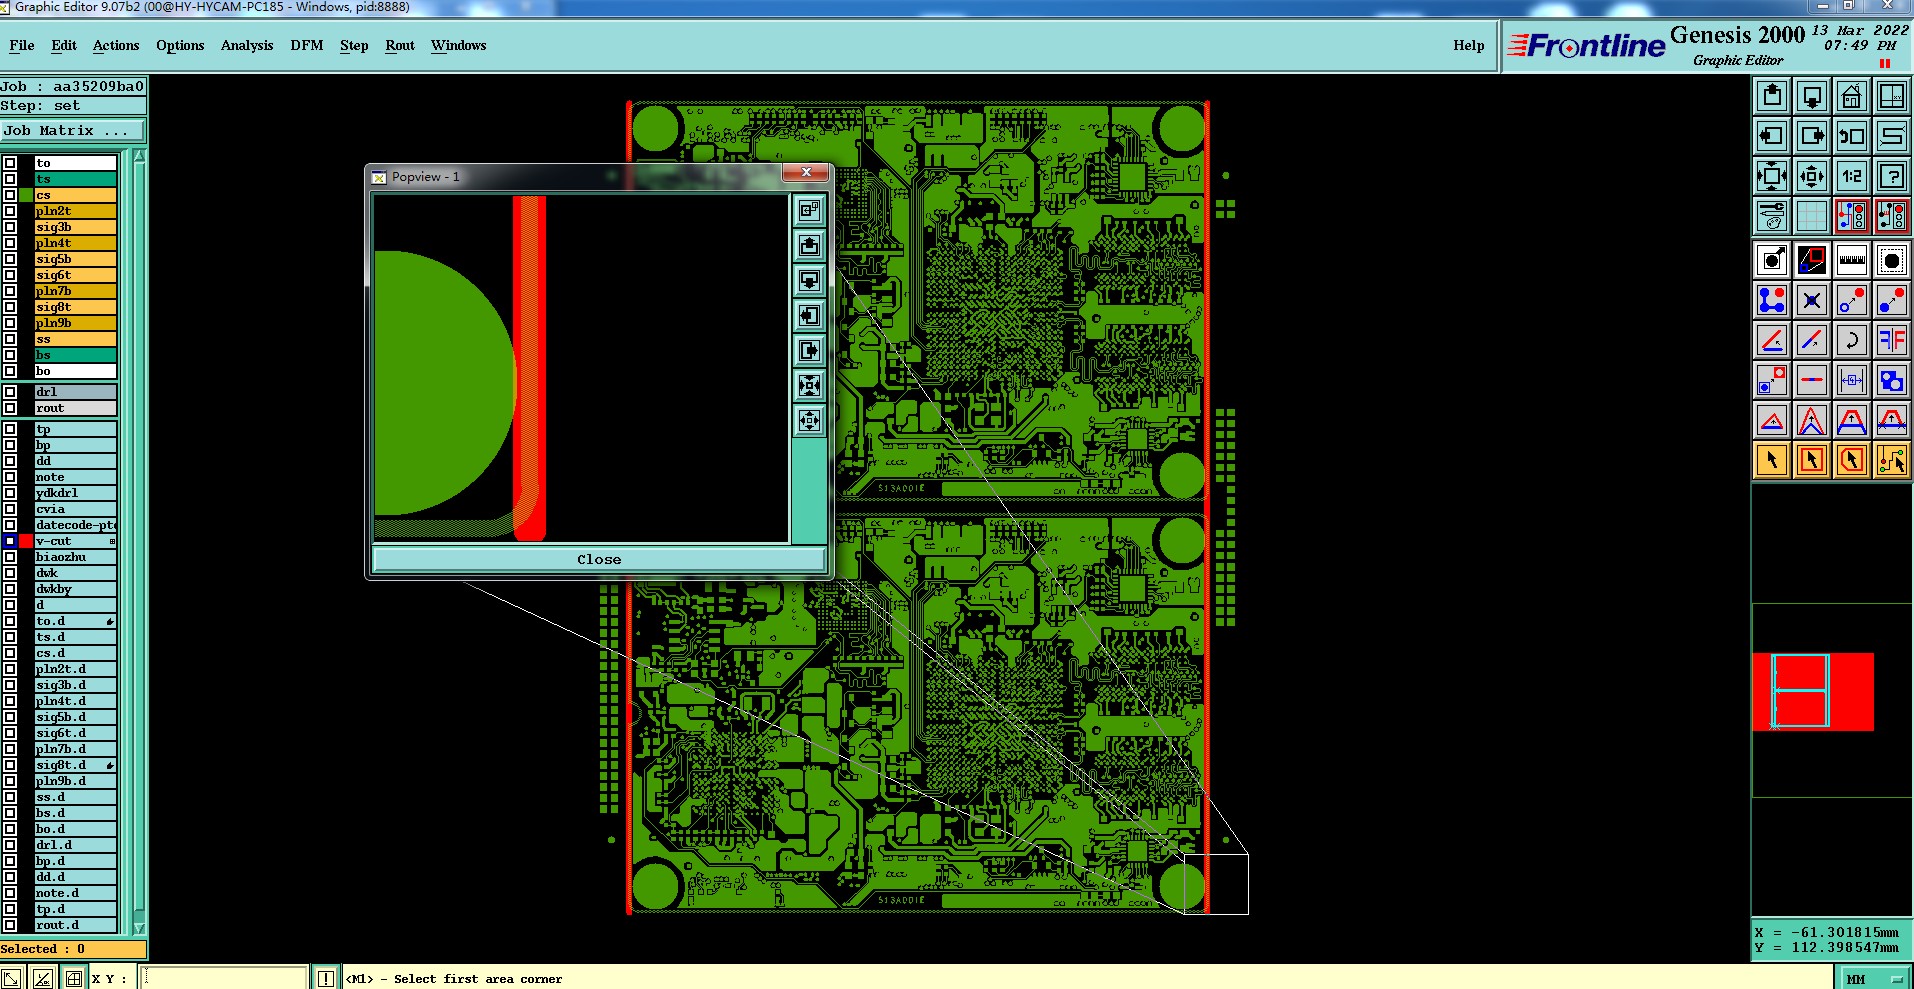1914x989 pixels.
Task: Open the Edit menu
Action: click(x=64, y=45)
